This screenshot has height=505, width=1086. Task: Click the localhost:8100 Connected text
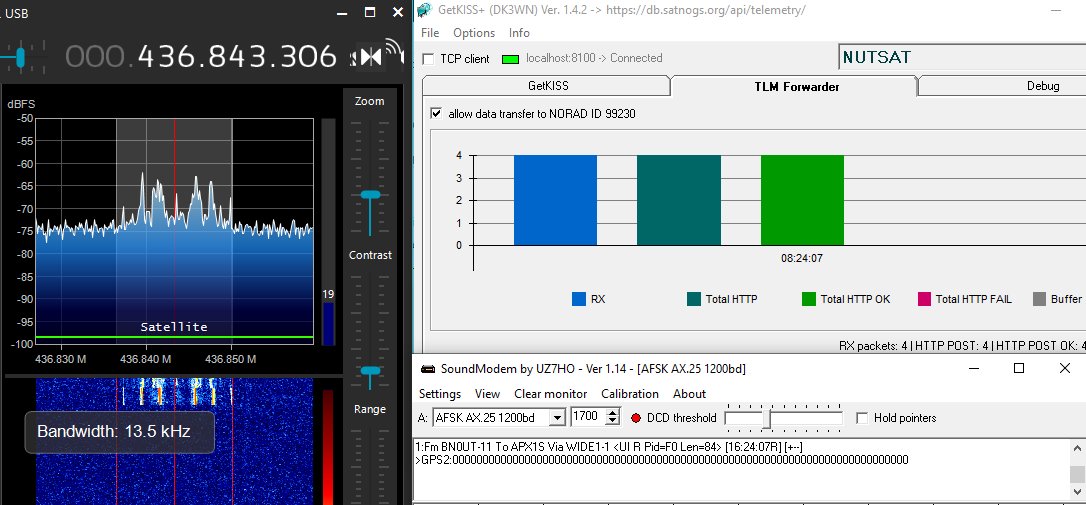pyautogui.click(x=594, y=58)
